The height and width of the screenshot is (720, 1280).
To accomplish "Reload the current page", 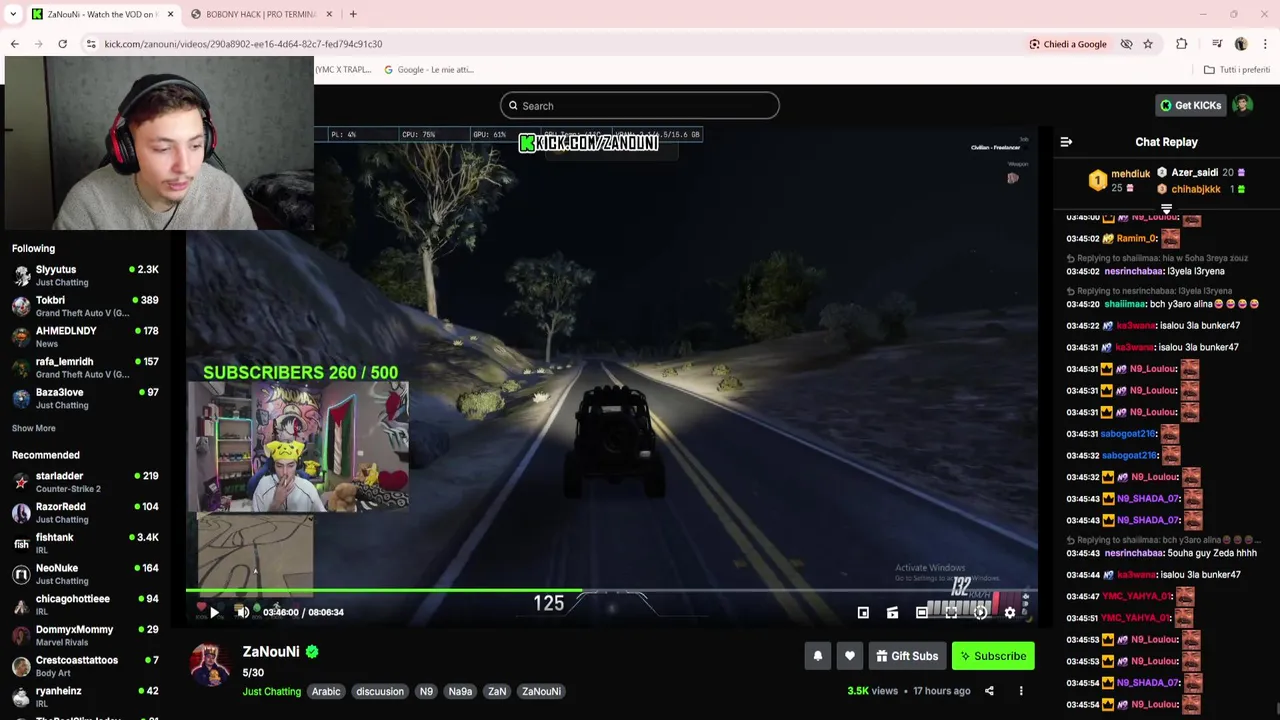I will (62, 44).
